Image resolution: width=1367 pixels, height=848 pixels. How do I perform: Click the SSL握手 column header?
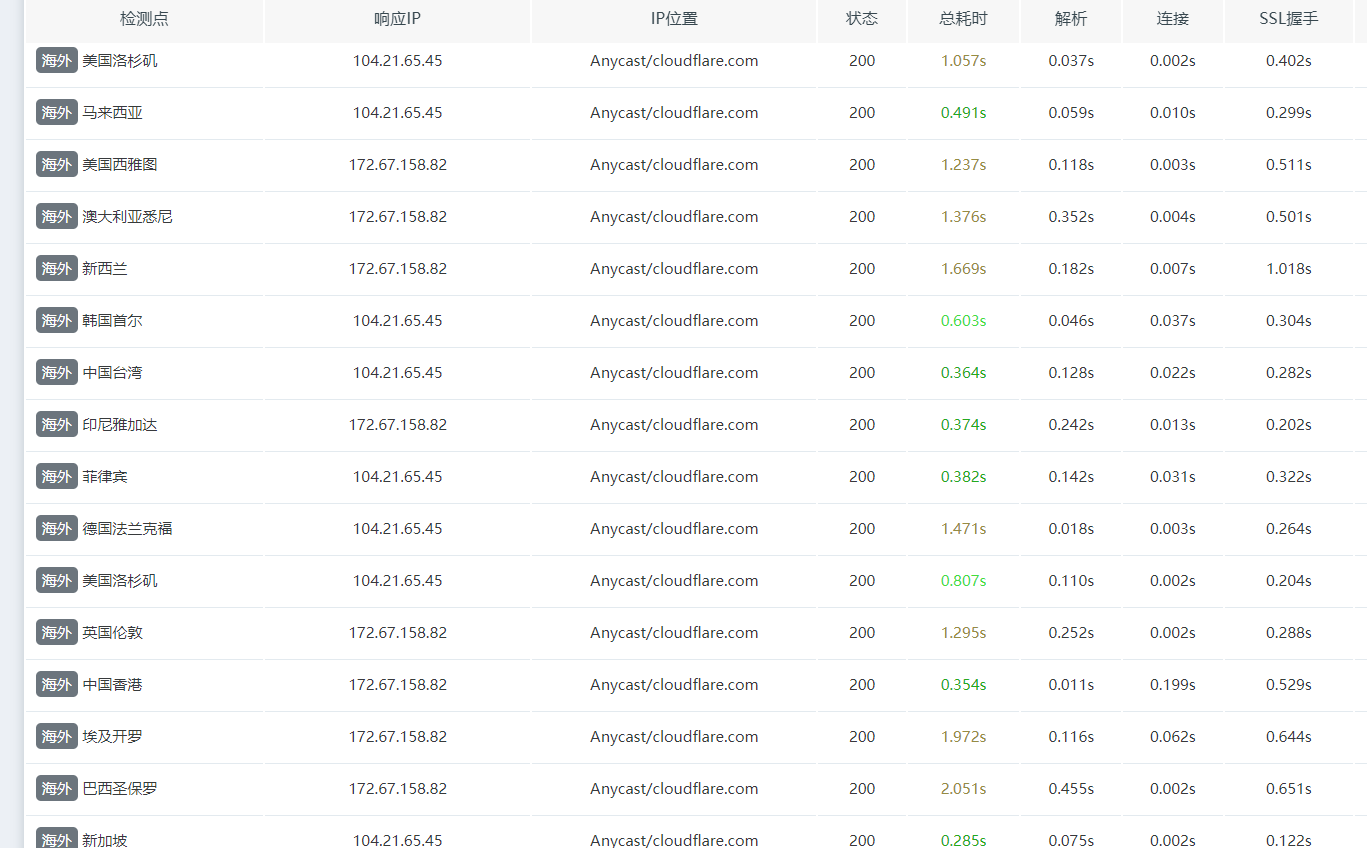point(1289,19)
